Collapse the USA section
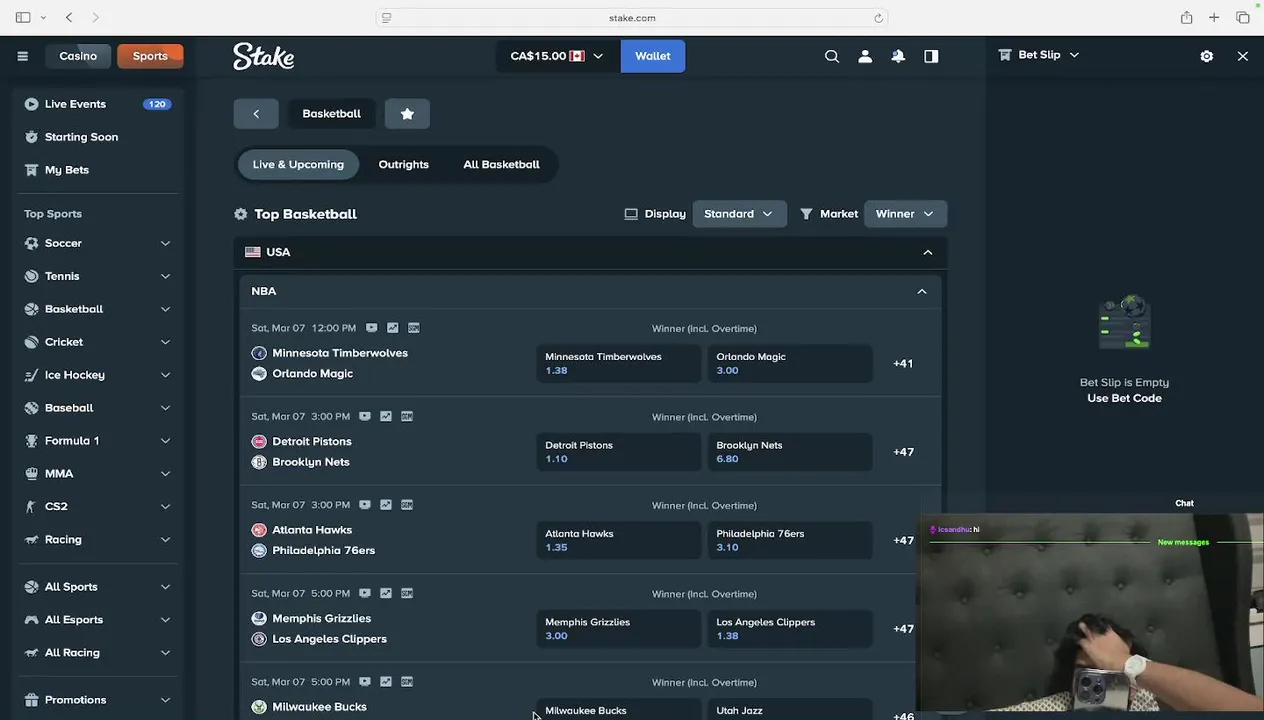The image size is (1264, 720). click(x=927, y=252)
